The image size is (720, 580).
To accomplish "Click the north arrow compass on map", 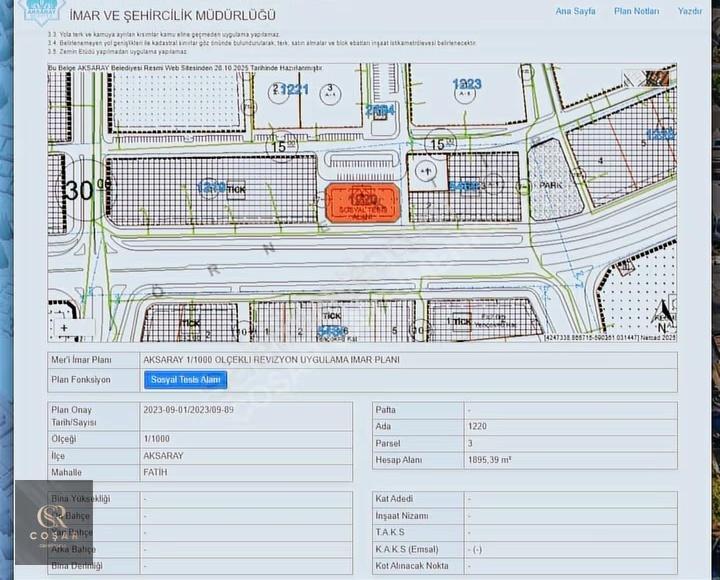I will point(662,316).
